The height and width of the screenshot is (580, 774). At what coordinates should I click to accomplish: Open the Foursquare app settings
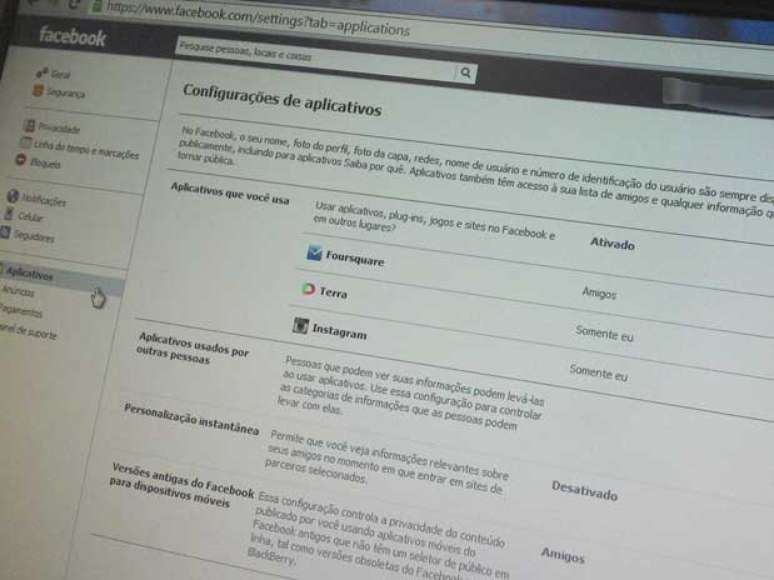click(354, 258)
